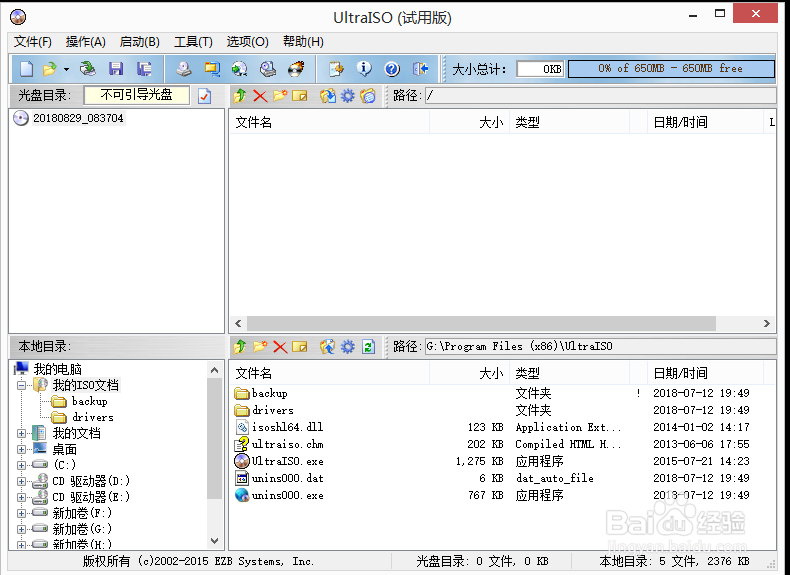Create a new ISO with the New icon
The height and width of the screenshot is (575, 790).
[27, 69]
